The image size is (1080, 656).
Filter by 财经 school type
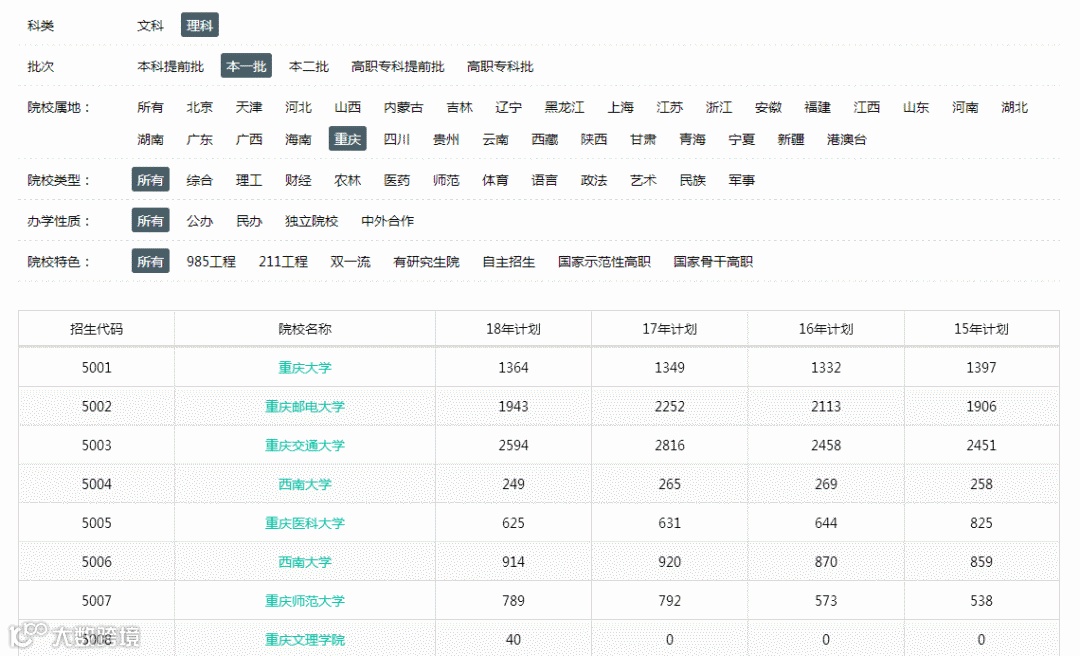[298, 180]
